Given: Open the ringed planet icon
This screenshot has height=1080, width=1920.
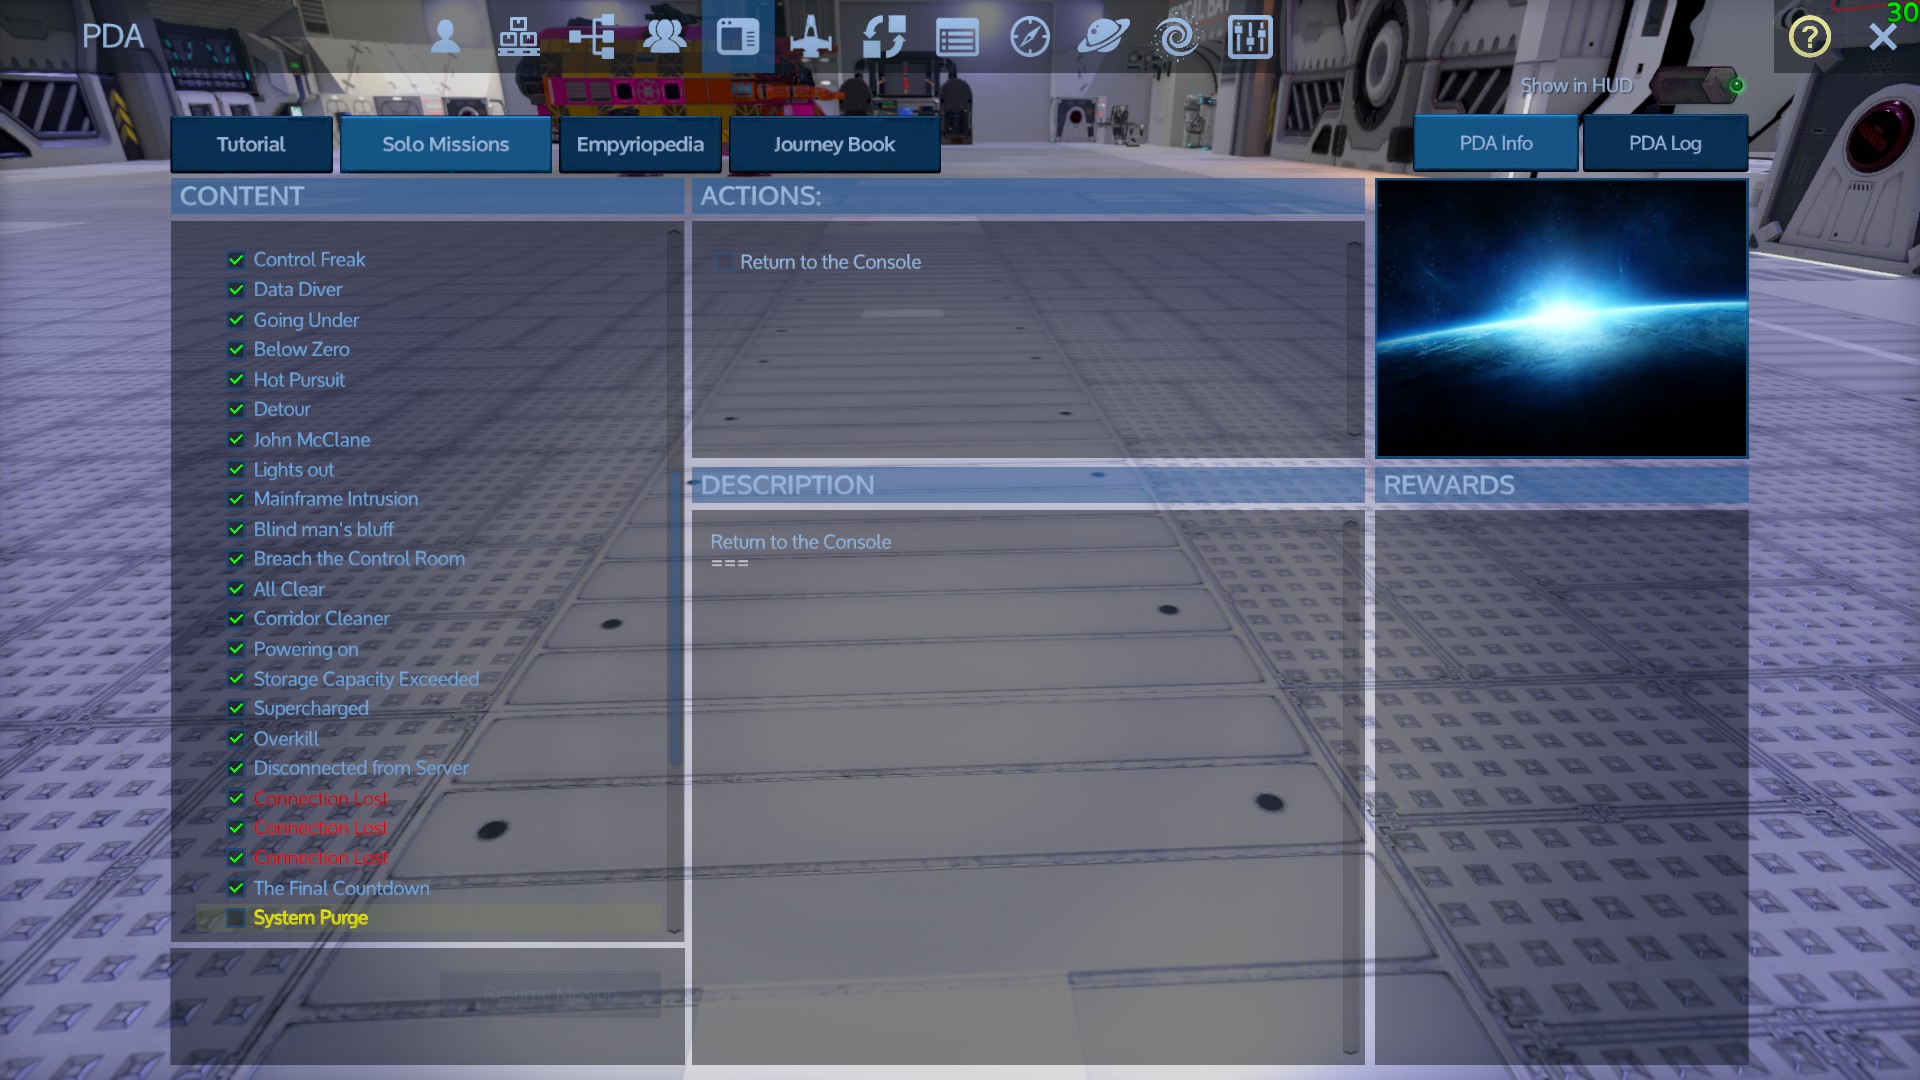Looking at the screenshot, I should (x=1103, y=37).
